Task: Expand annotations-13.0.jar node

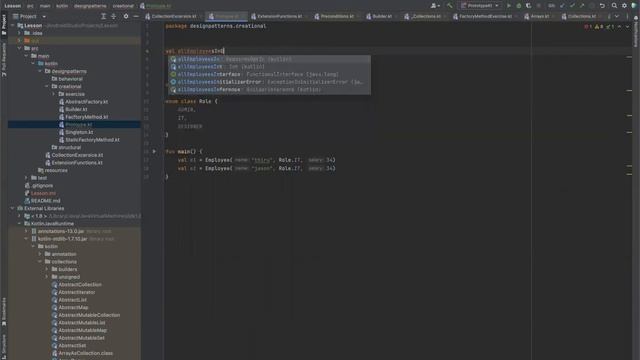Action: tap(27, 231)
